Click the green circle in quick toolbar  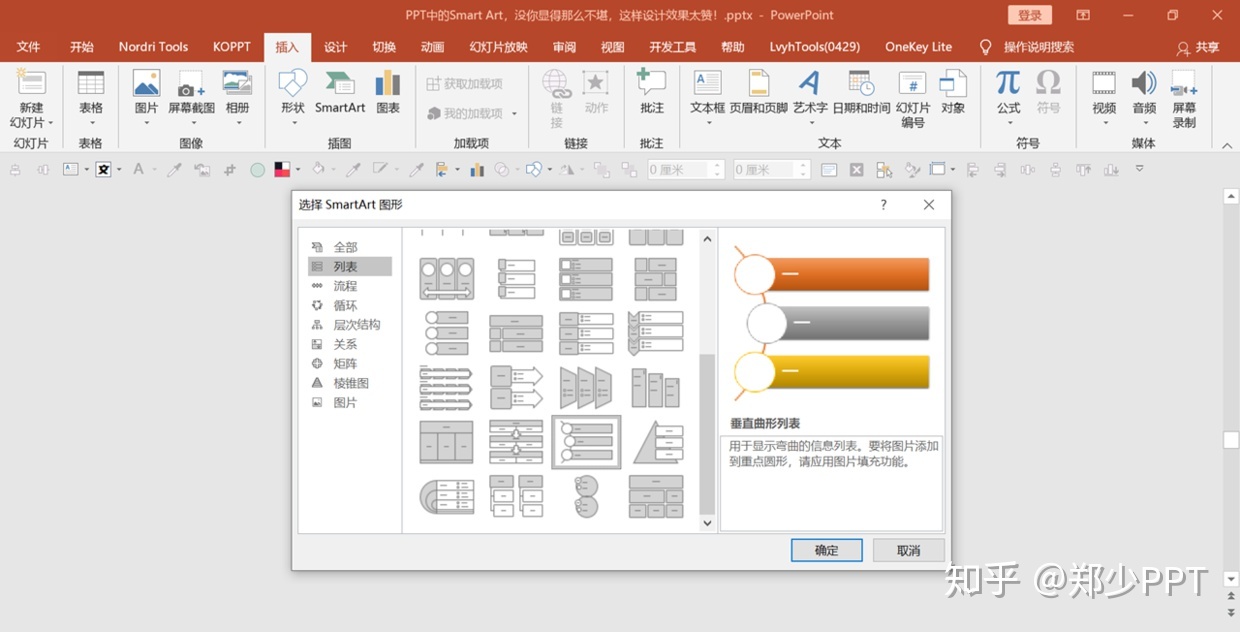point(257,170)
